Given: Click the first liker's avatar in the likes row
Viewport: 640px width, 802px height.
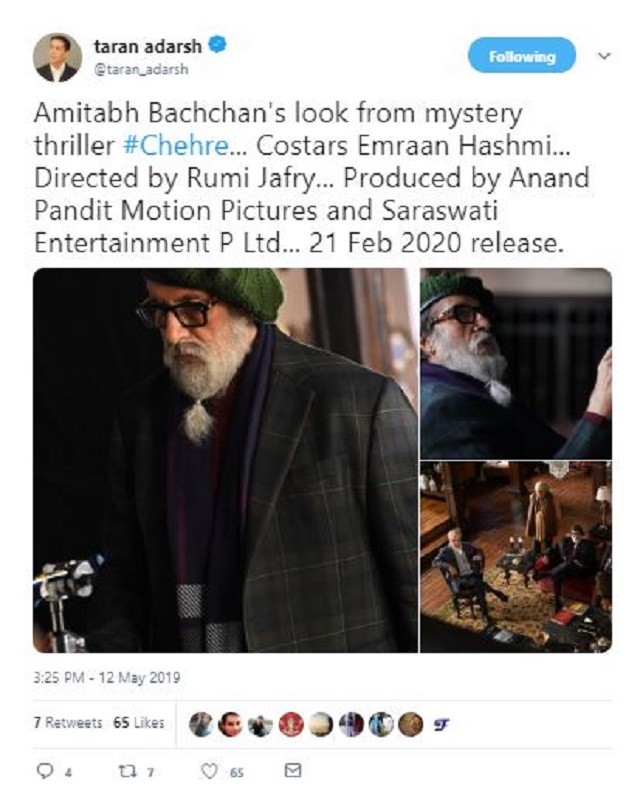Looking at the screenshot, I should point(200,720).
